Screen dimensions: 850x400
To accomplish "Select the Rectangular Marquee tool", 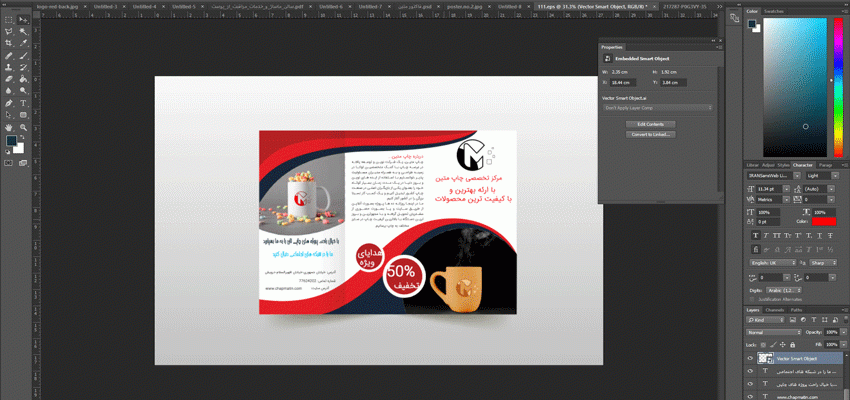I will point(8,20).
